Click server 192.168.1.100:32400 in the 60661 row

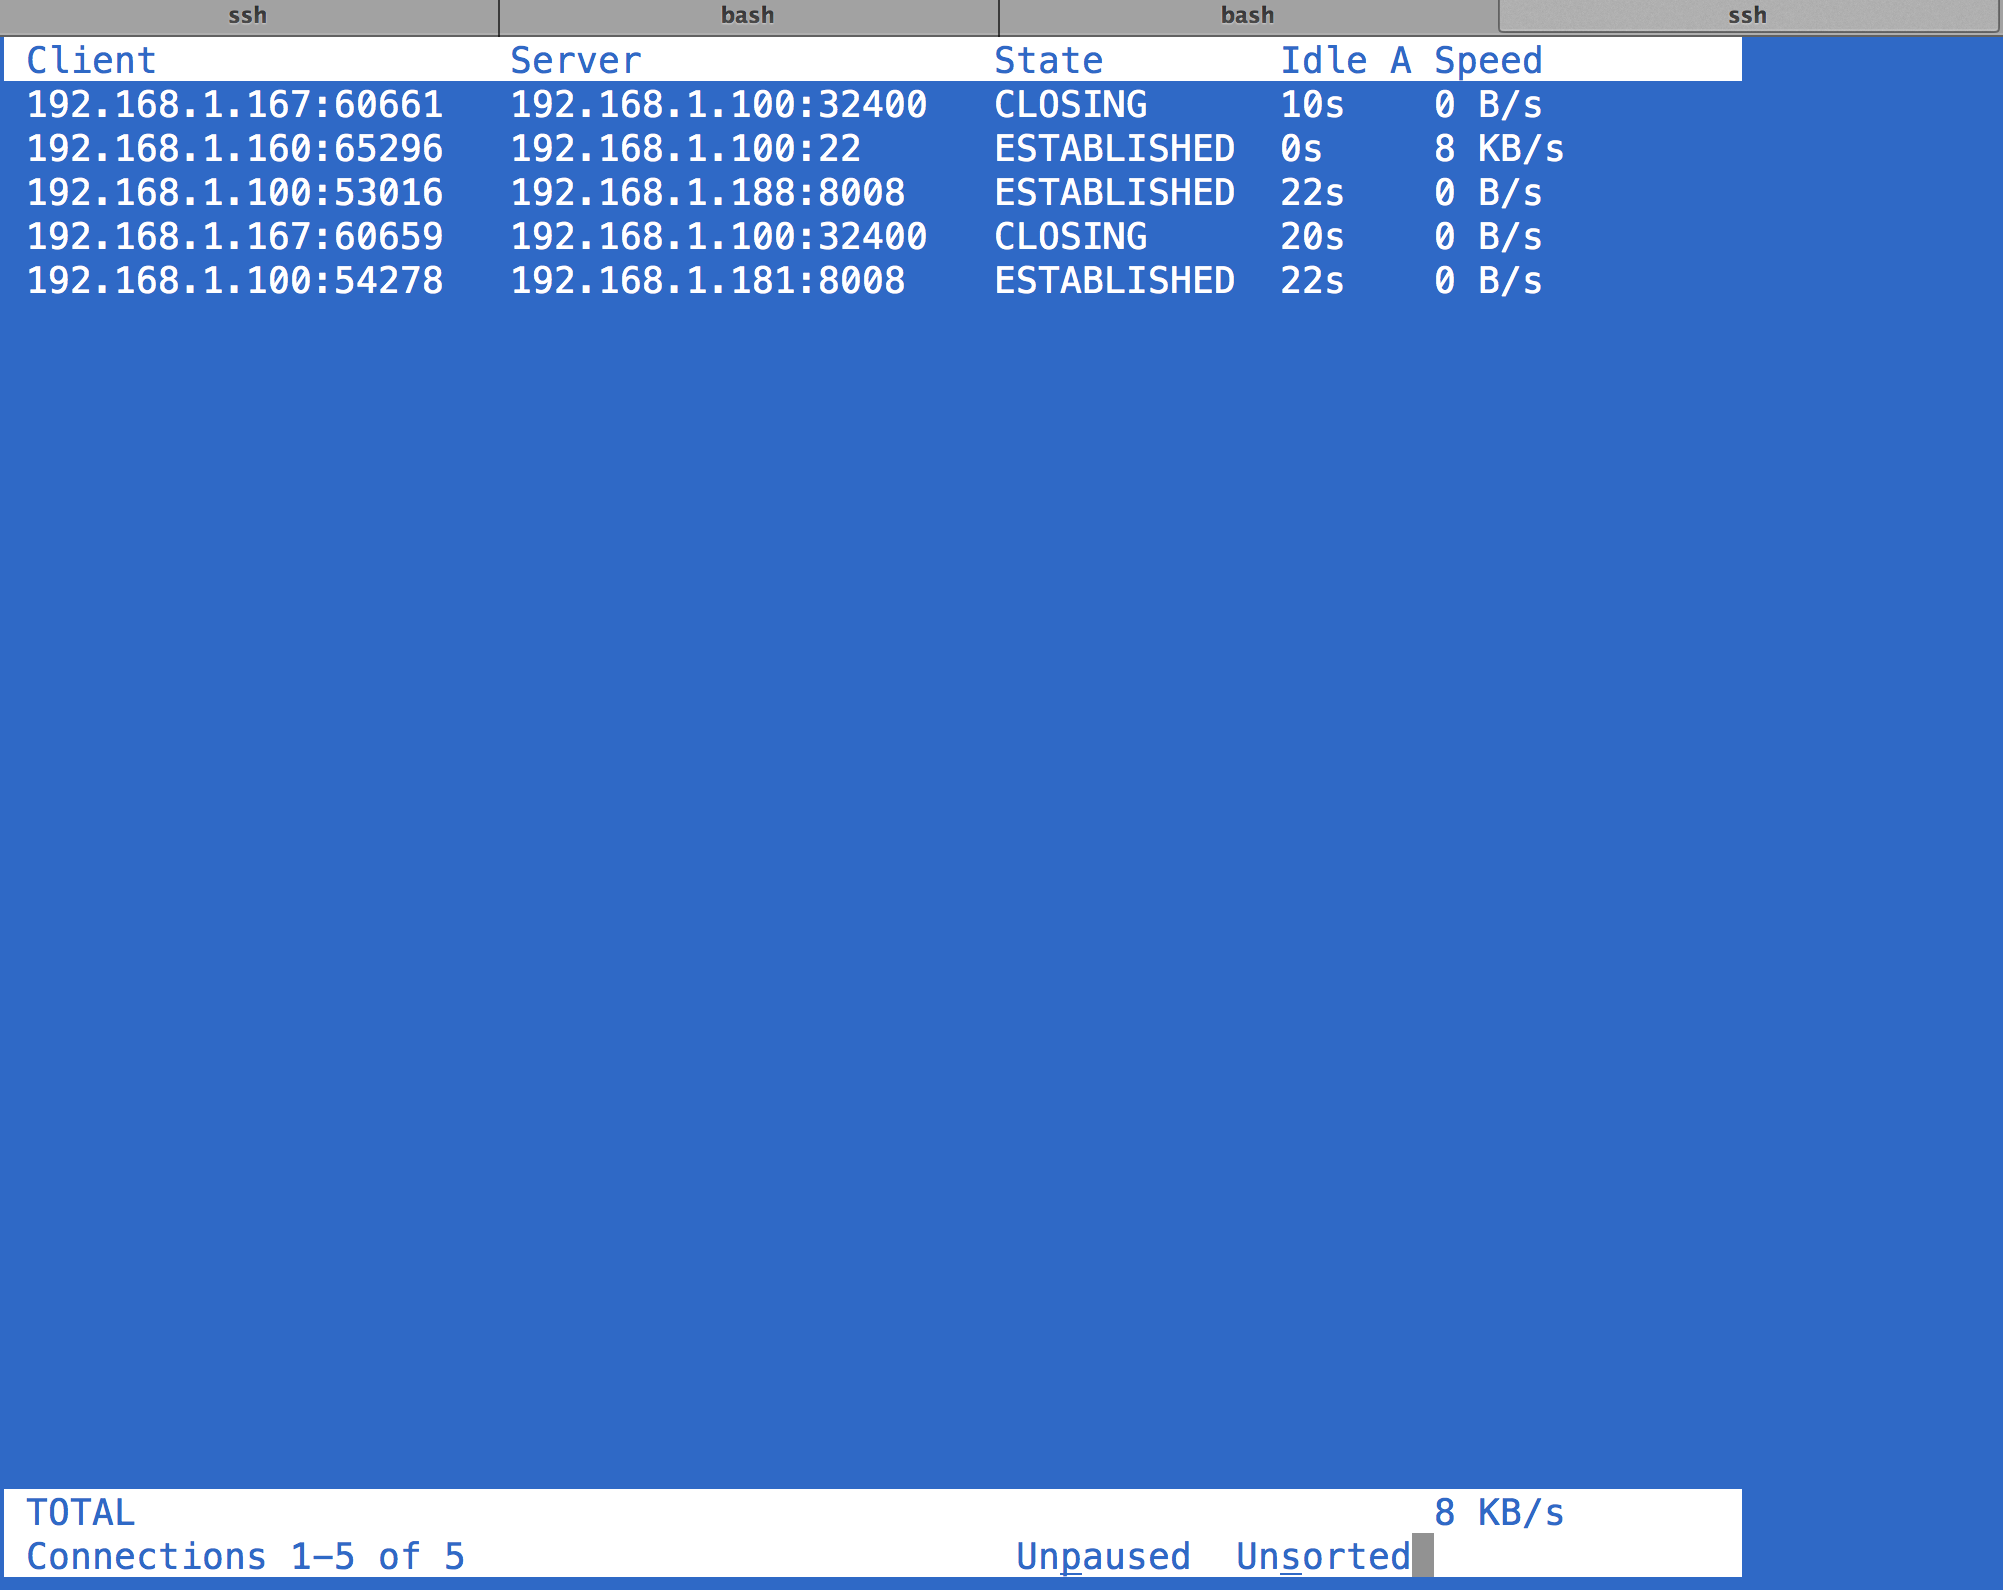click(x=719, y=104)
